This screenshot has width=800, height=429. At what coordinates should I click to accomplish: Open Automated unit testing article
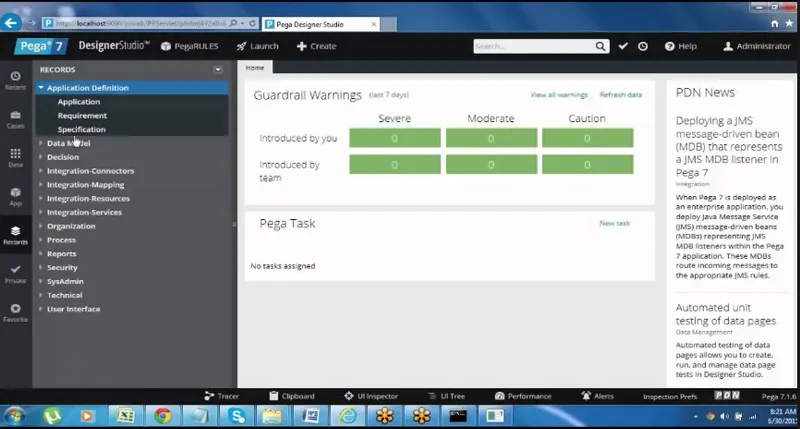(x=726, y=314)
